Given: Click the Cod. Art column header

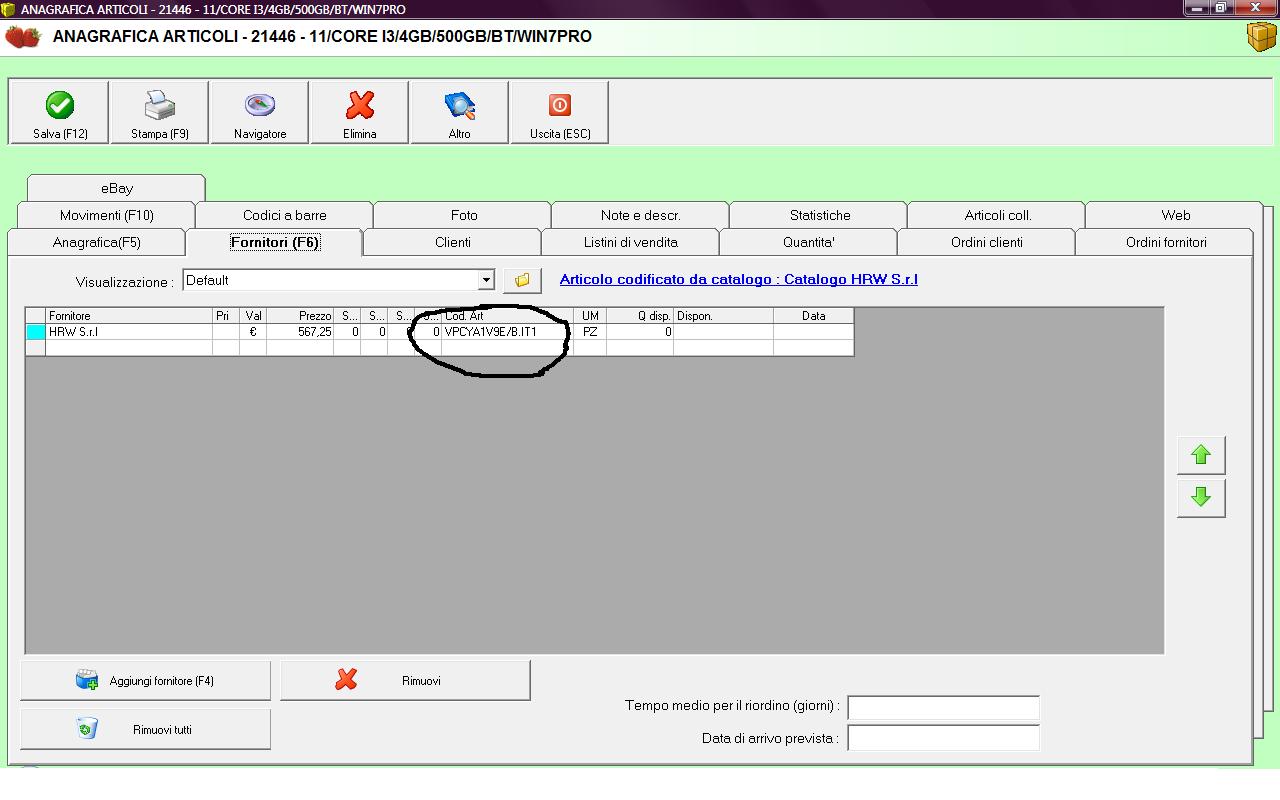Looking at the screenshot, I should pyautogui.click(x=508, y=316).
